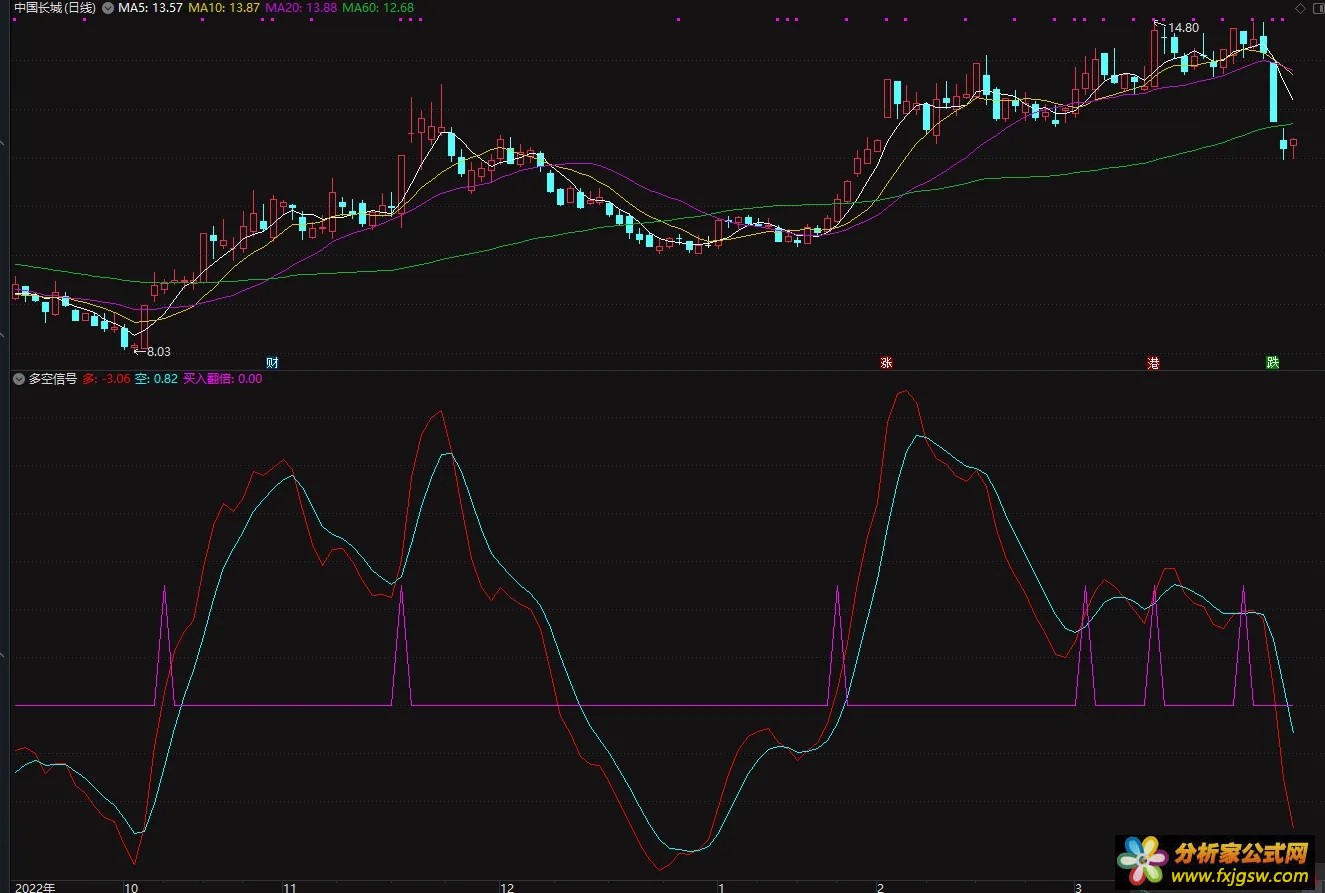
Task: Select the MA20: 13.88 moving average label
Action: [301, 7]
